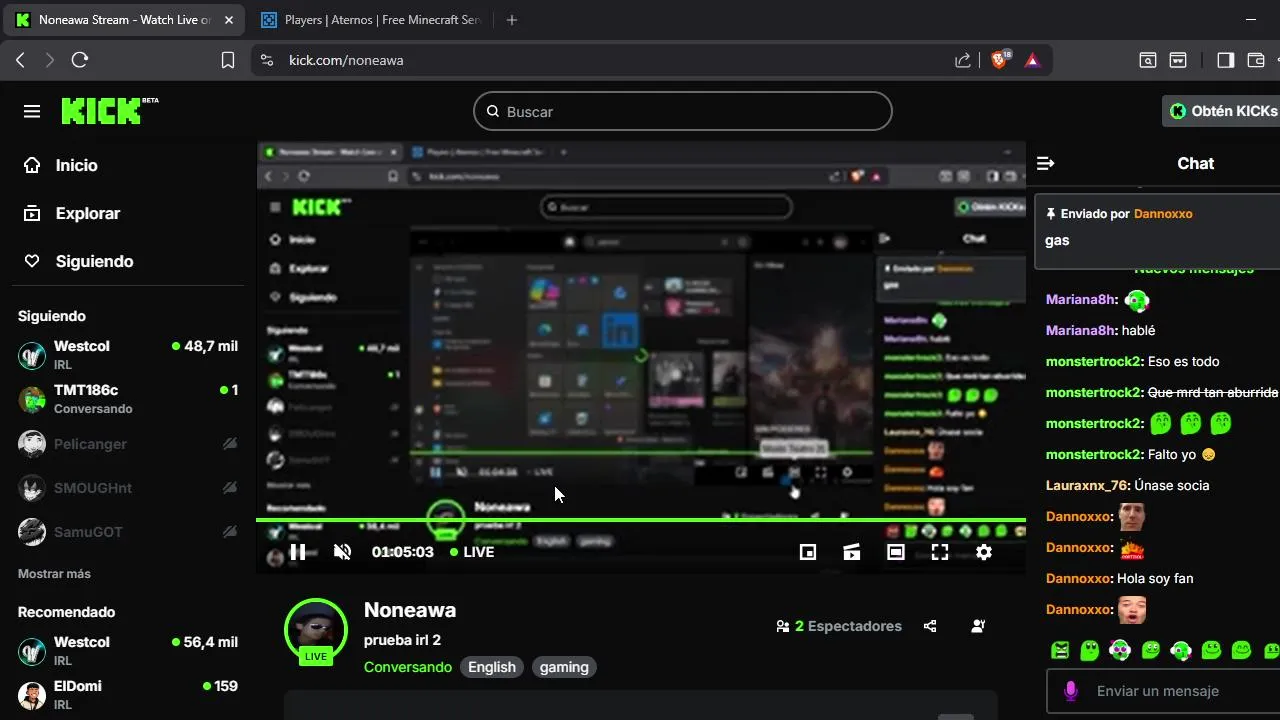Viewport: 1280px width, 720px height.
Task: Open TMT186c followed channel
Action: pos(128,398)
